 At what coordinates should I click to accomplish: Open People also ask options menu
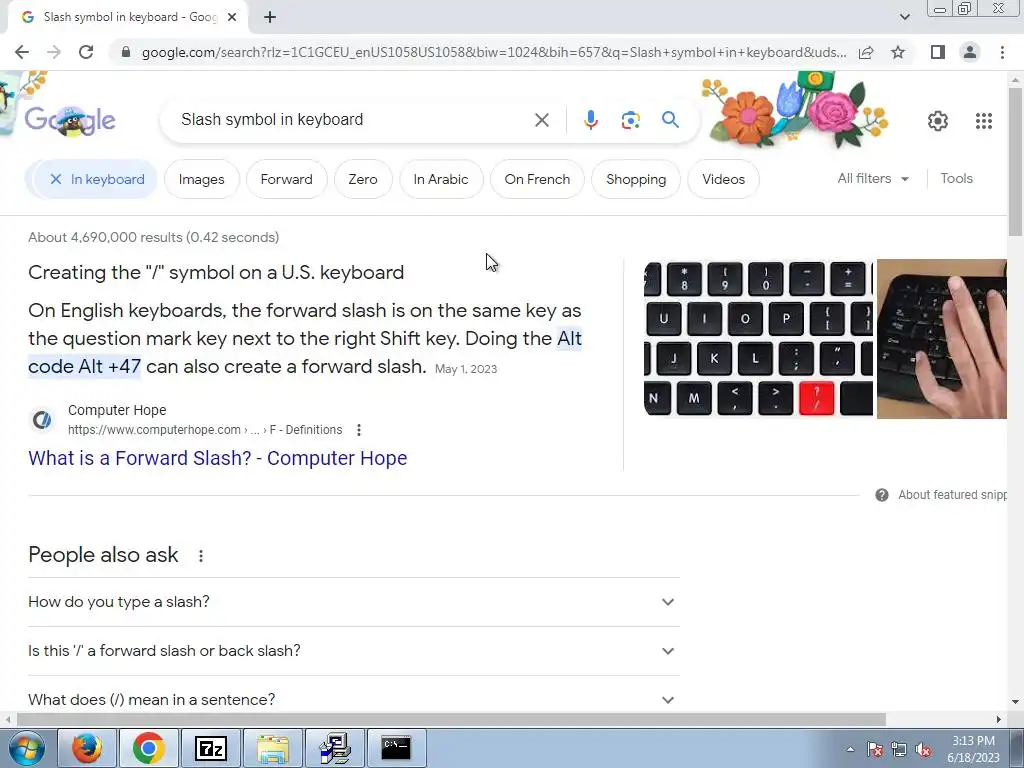click(x=200, y=556)
